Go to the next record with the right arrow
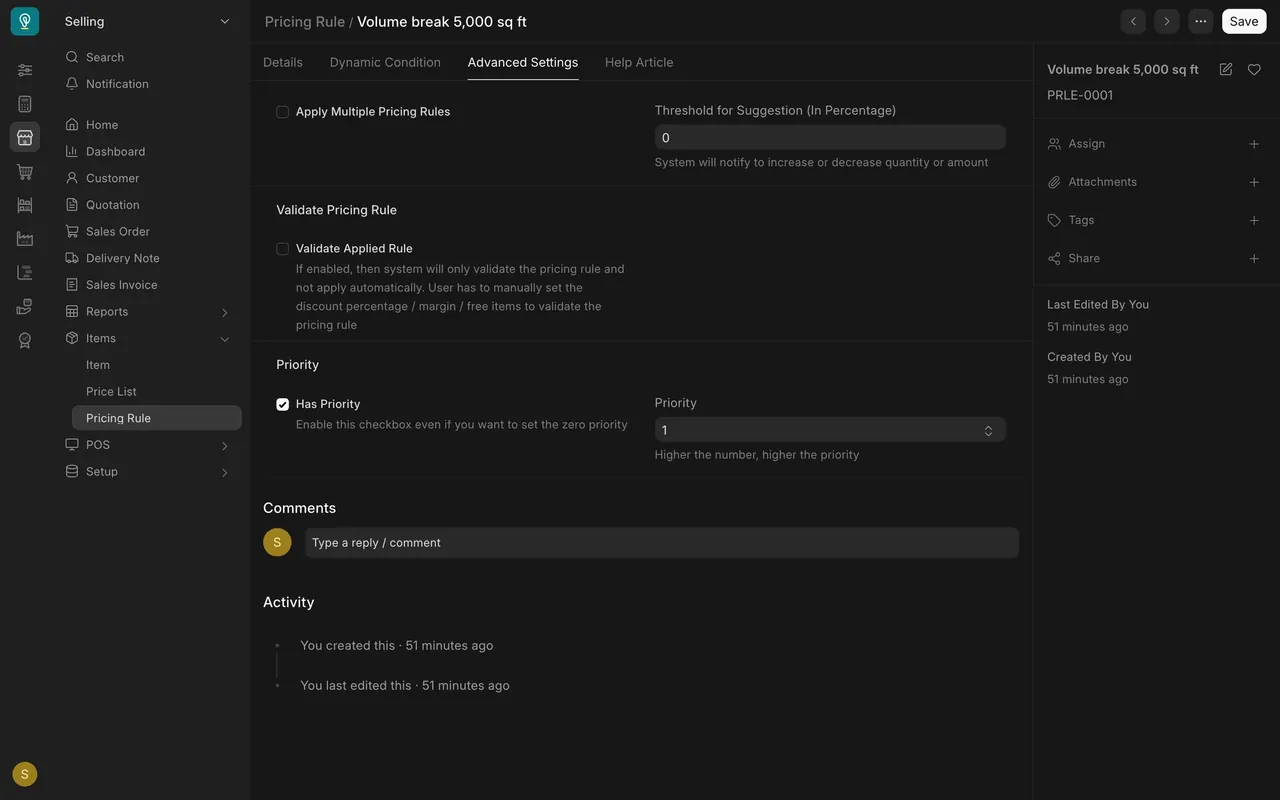 [1167, 21]
